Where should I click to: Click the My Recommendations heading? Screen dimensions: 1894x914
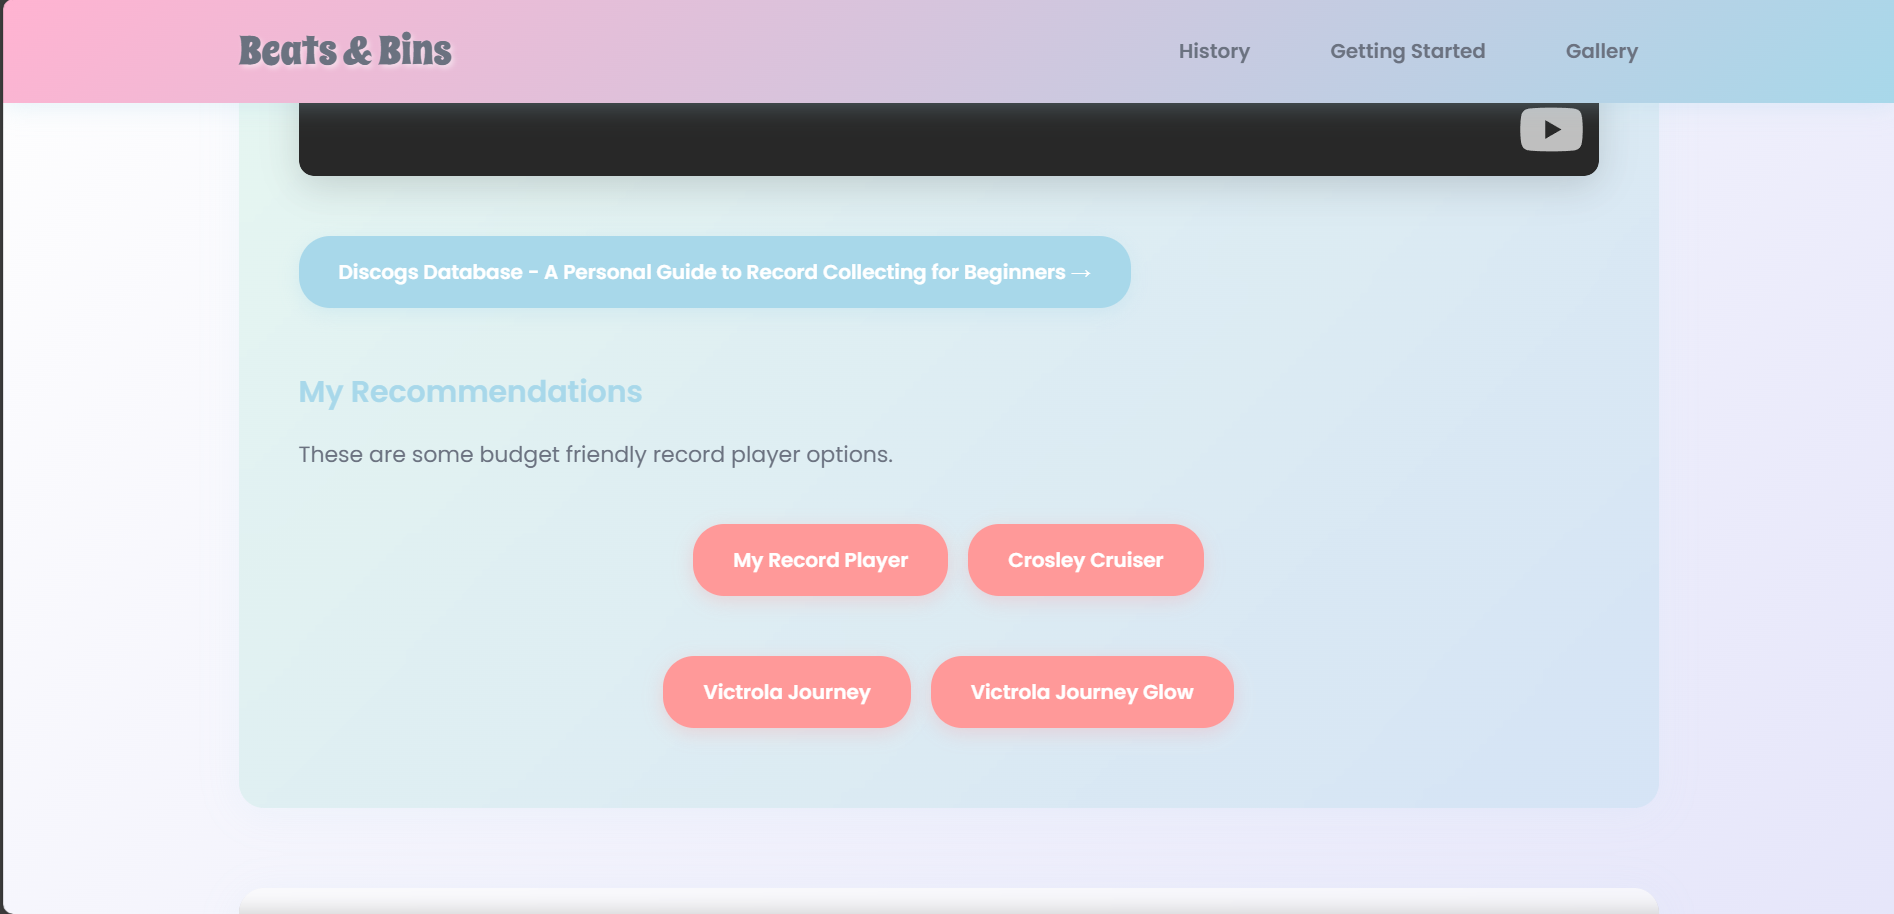click(470, 392)
